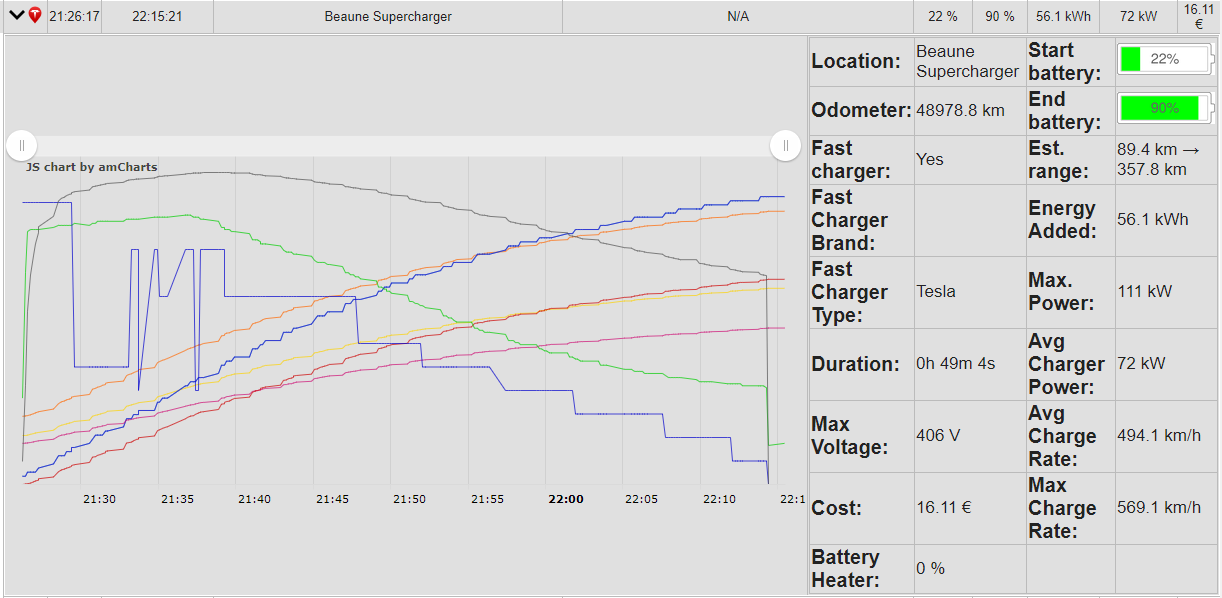Select the 22:15:21 end time cell
This screenshot has width=1222, height=598.
[x=157, y=17]
